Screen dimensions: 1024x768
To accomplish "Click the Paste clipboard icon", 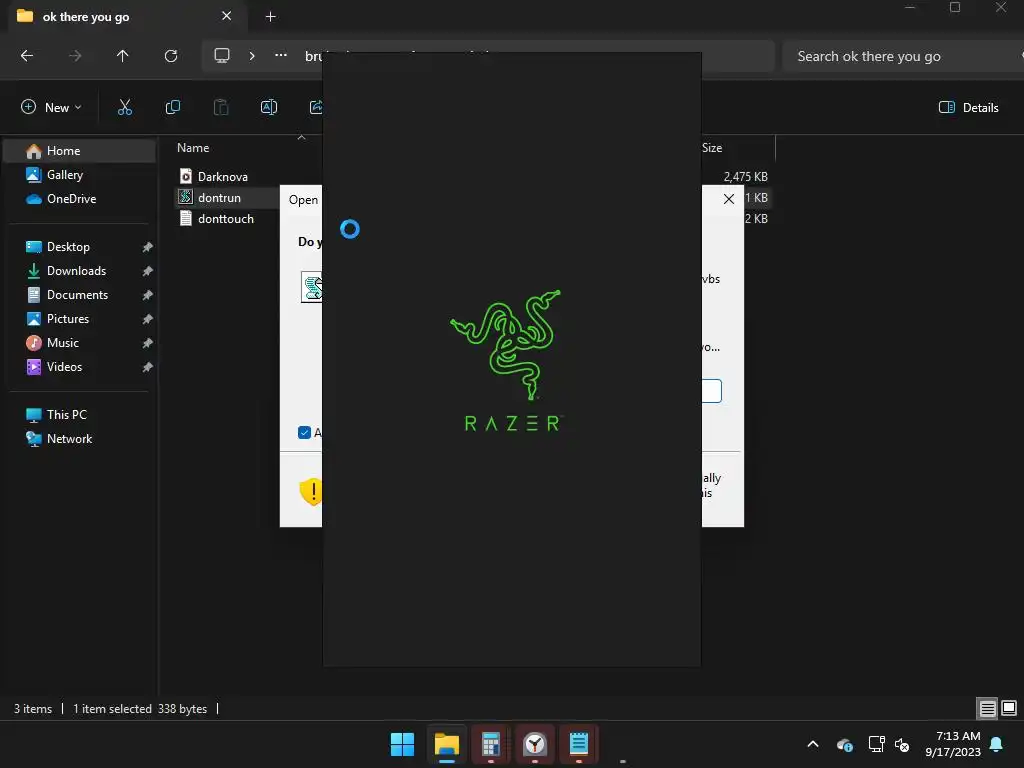I will [221, 107].
